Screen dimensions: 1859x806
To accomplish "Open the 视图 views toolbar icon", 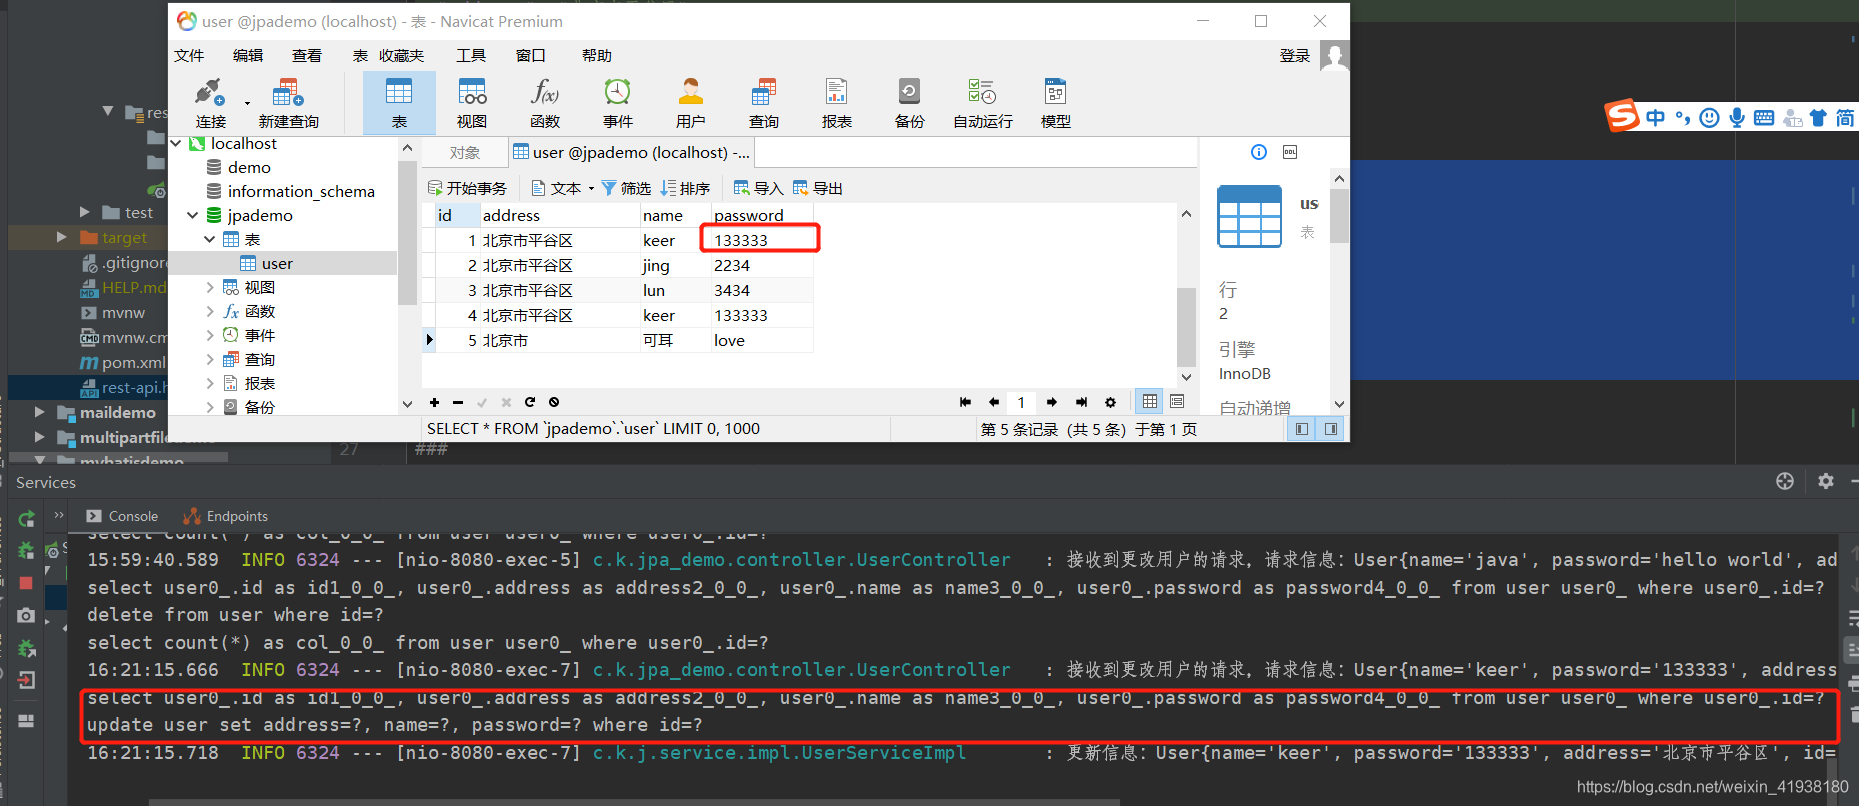I will coord(472,104).
